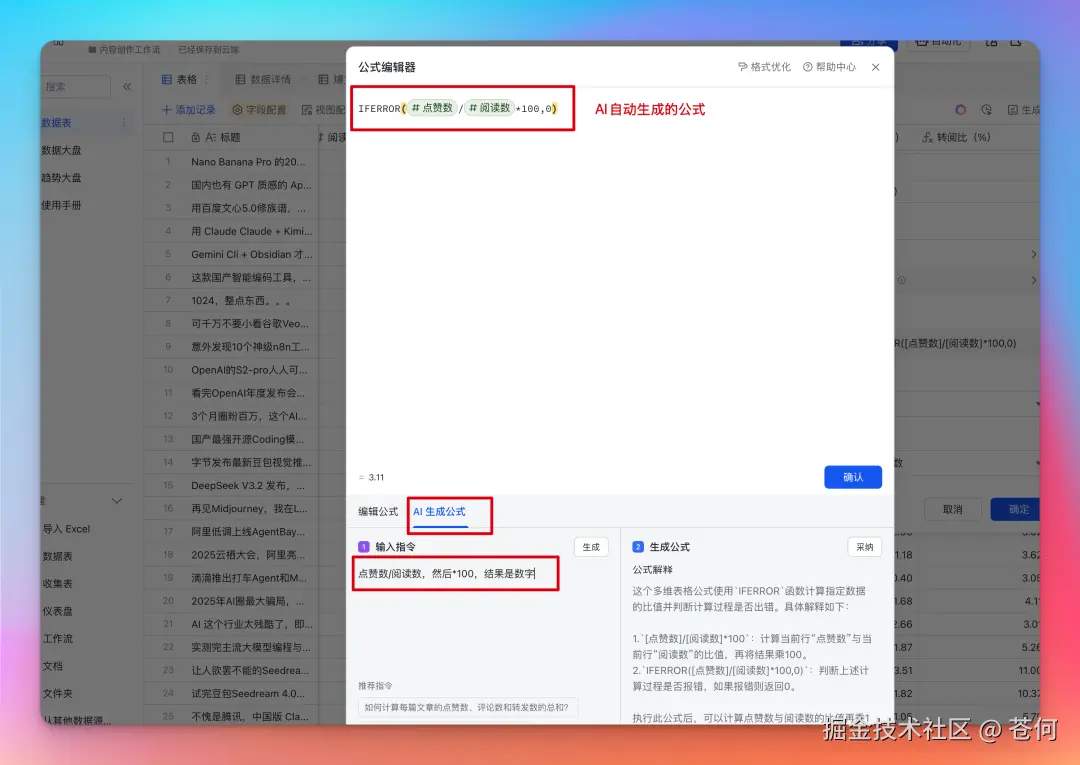Click the fx icon on 转阅比（%）column

pos(927,137)
